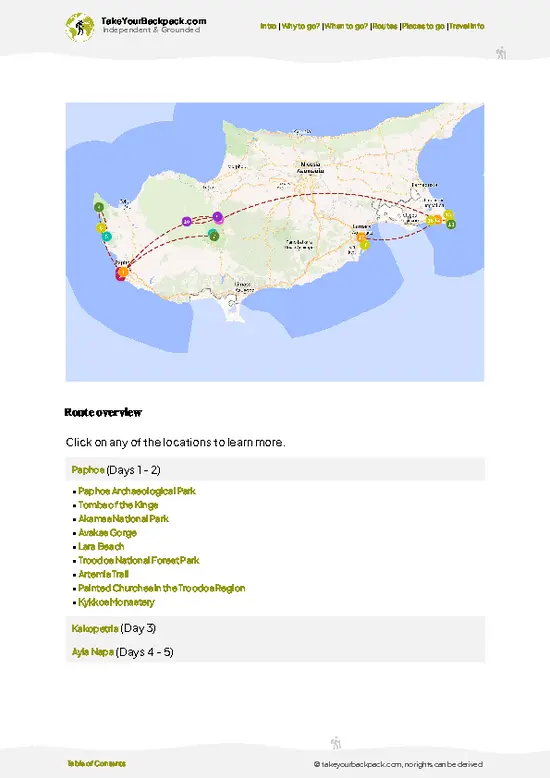Click the '(Day 3)' text
550x778 pixels.
pyautogui.click(x=138, y=629)
